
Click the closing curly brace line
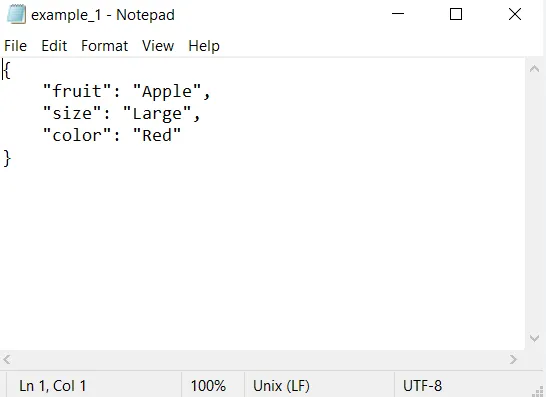click(x=7, y=158)
